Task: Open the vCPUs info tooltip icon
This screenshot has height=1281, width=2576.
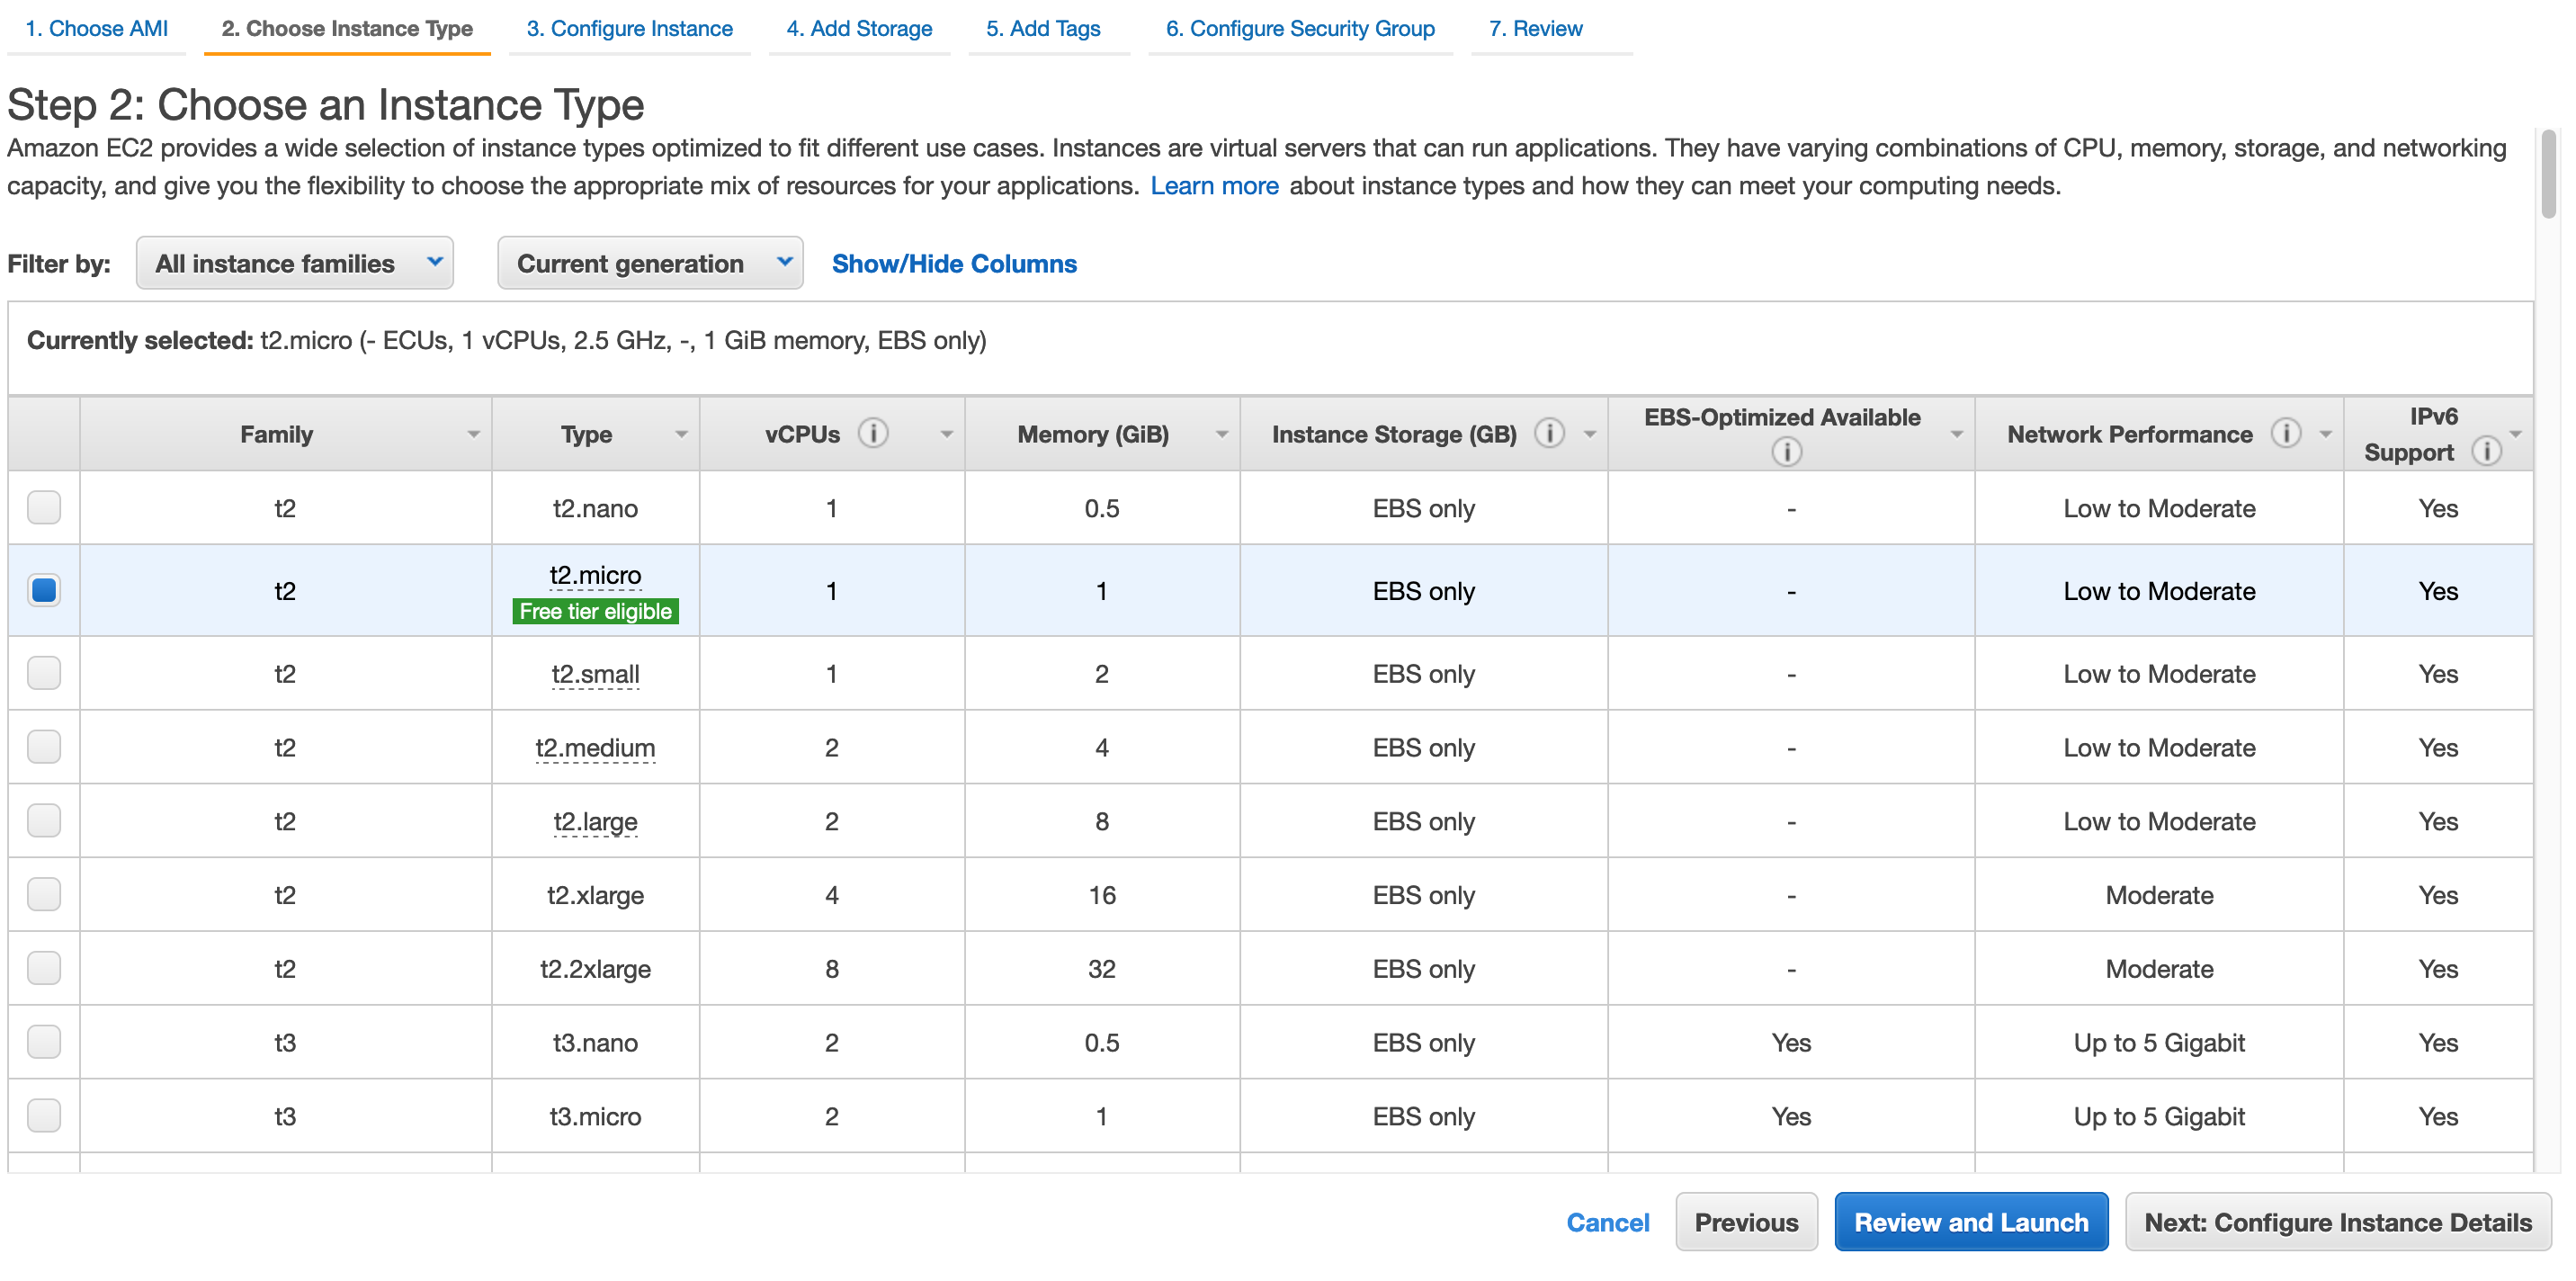Action: pos(875,433)
